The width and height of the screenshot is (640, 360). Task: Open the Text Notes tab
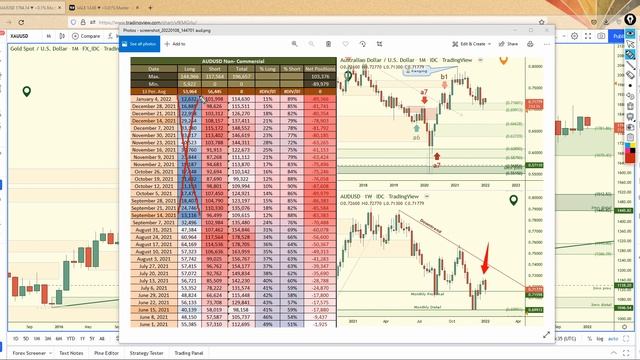tap(71, 353)
